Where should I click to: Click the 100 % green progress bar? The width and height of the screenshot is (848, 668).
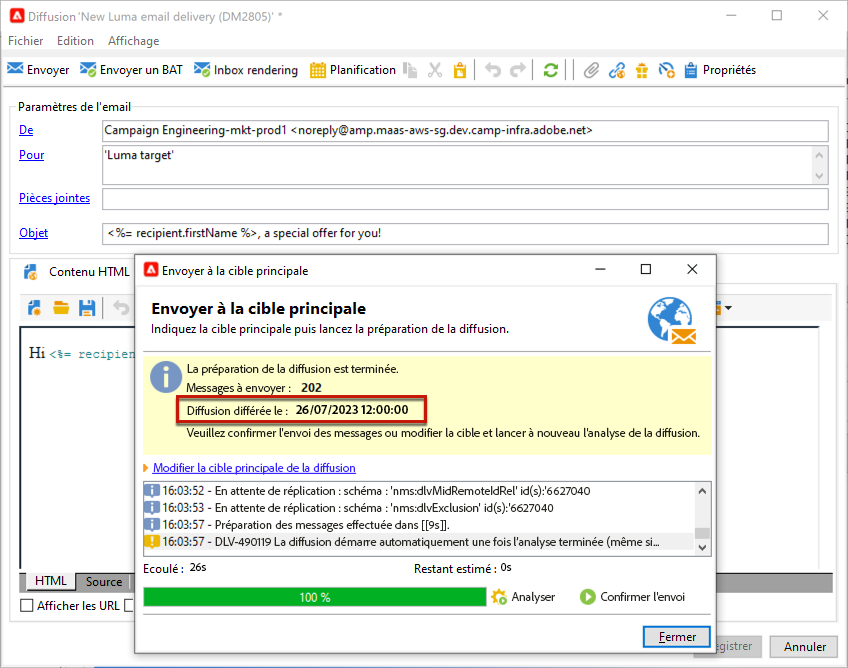pyautogui.click(x=315, y=597)
